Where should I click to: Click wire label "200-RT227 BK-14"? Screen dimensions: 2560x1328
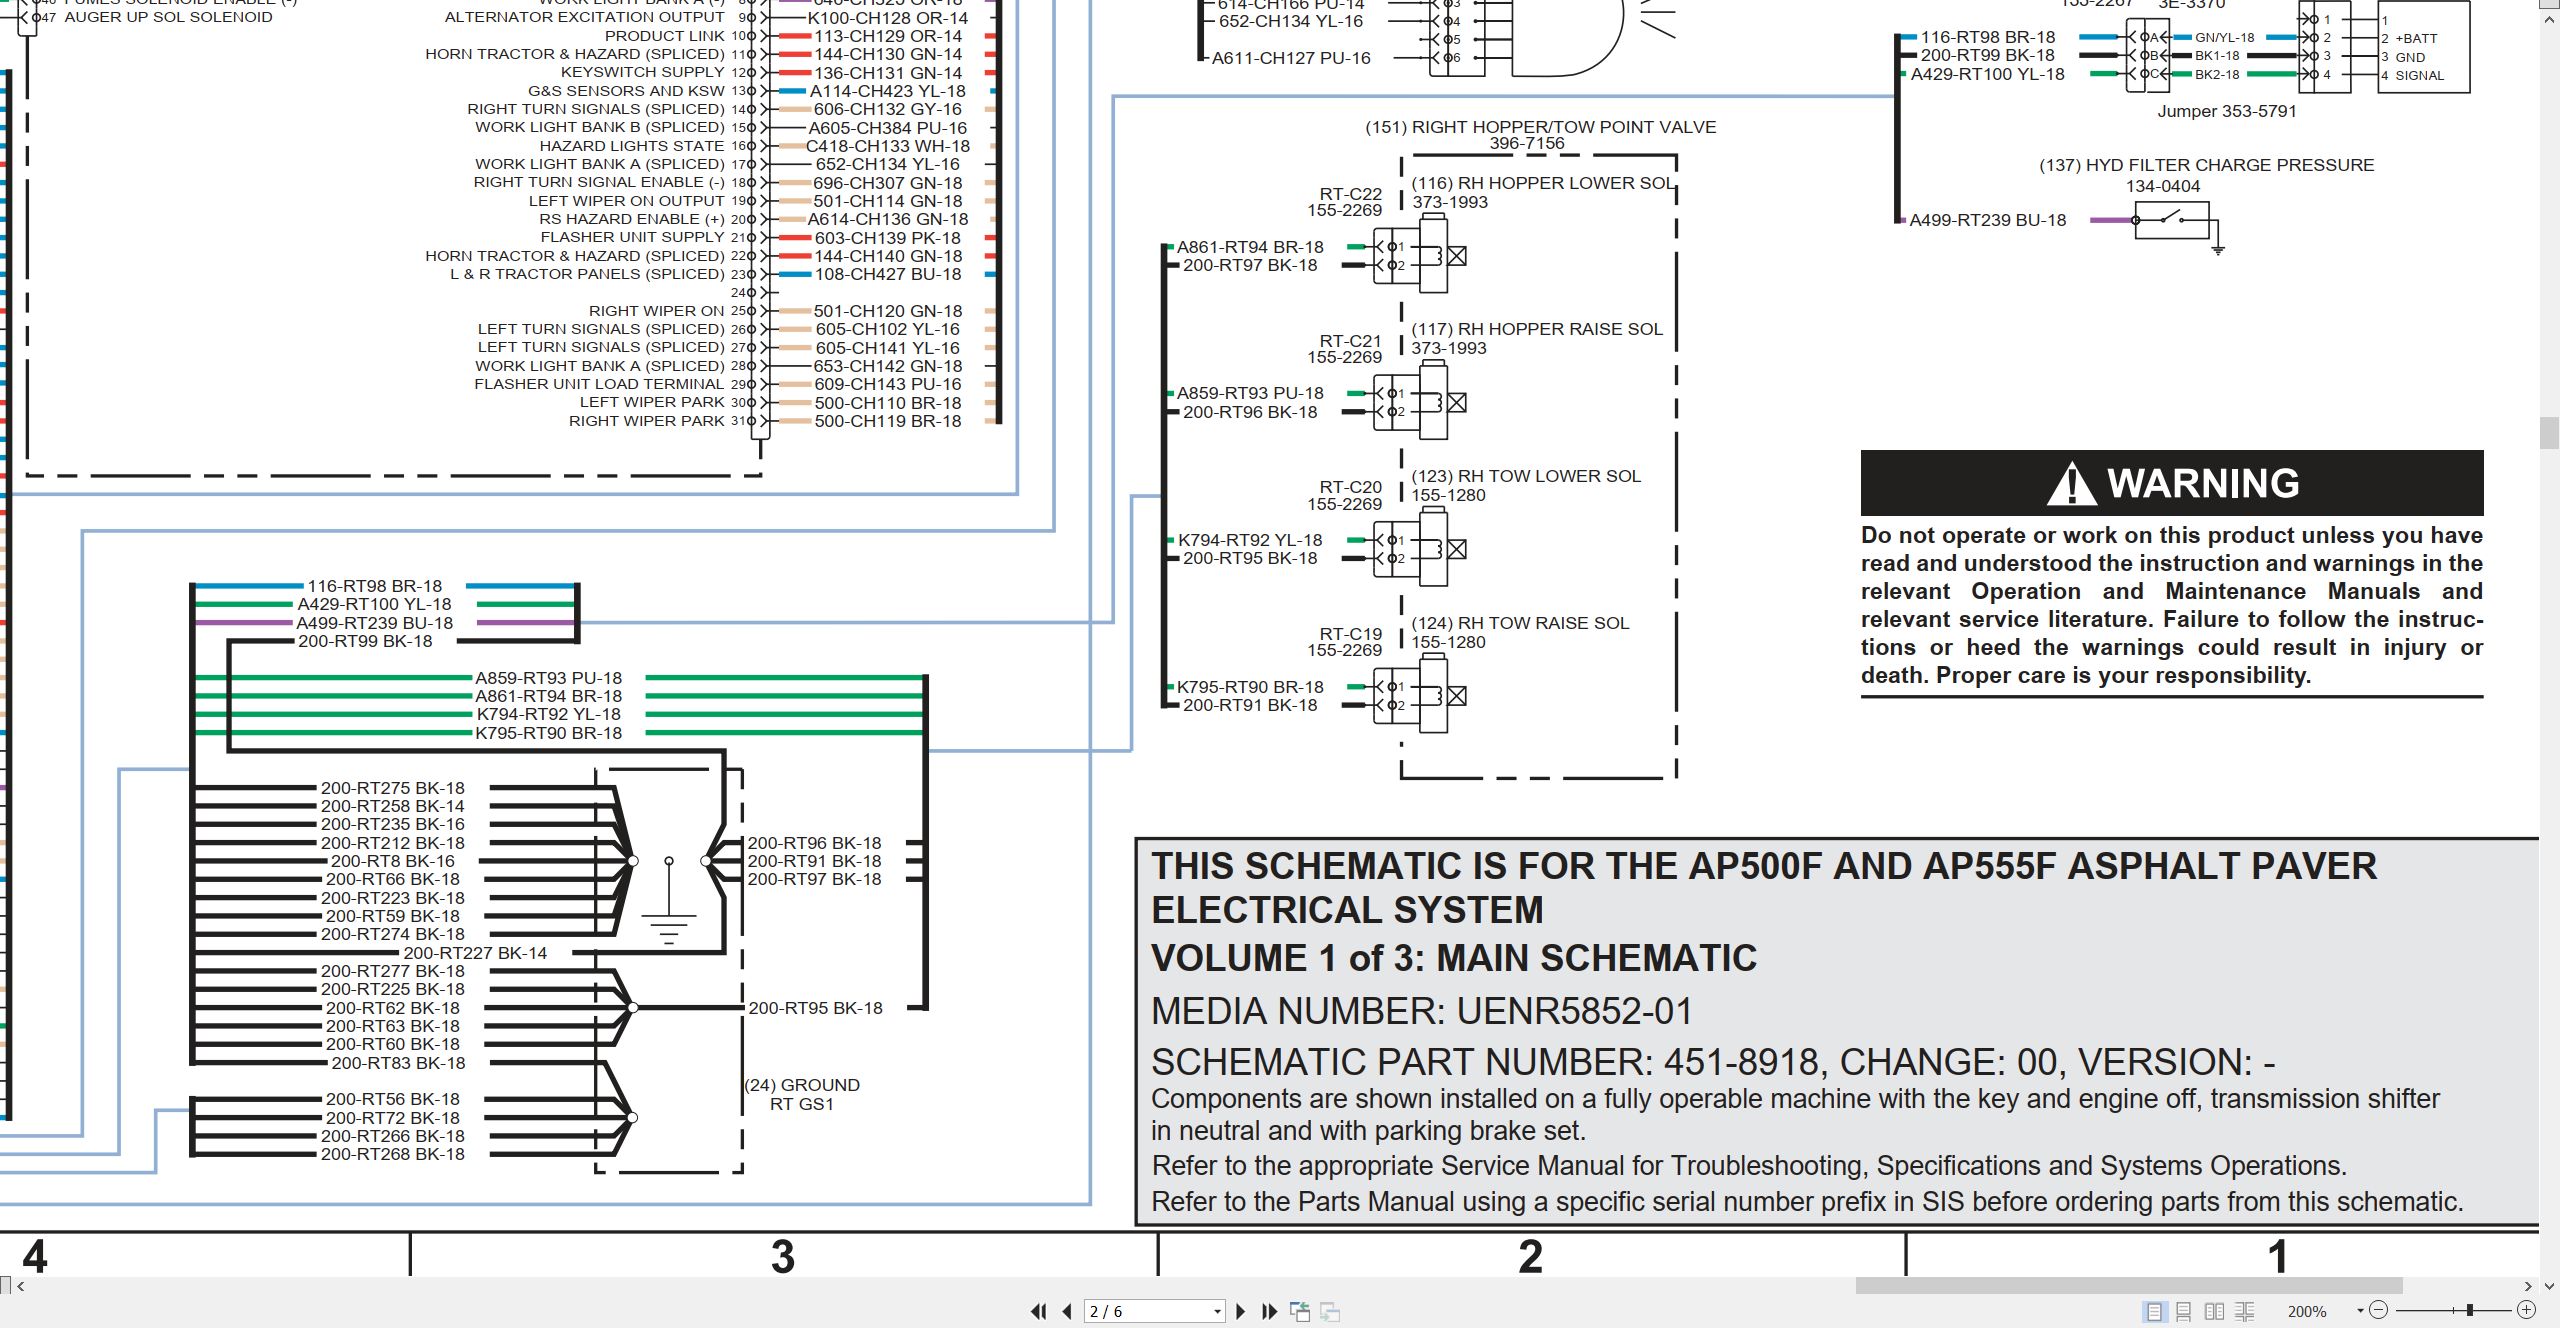tap(475, 953)
